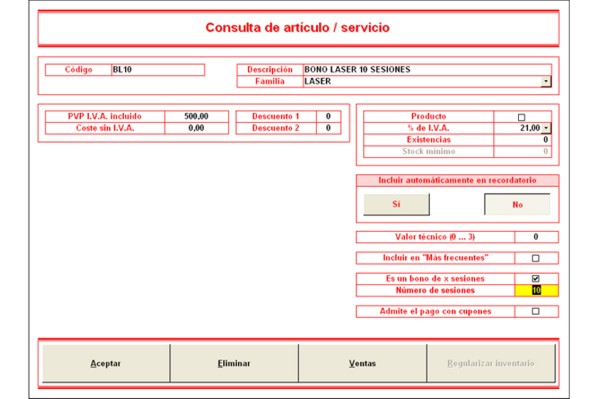Click the Eliminar button
This screenshot has height=399, width=598.
pyautogui.click(x=234, y=364)
